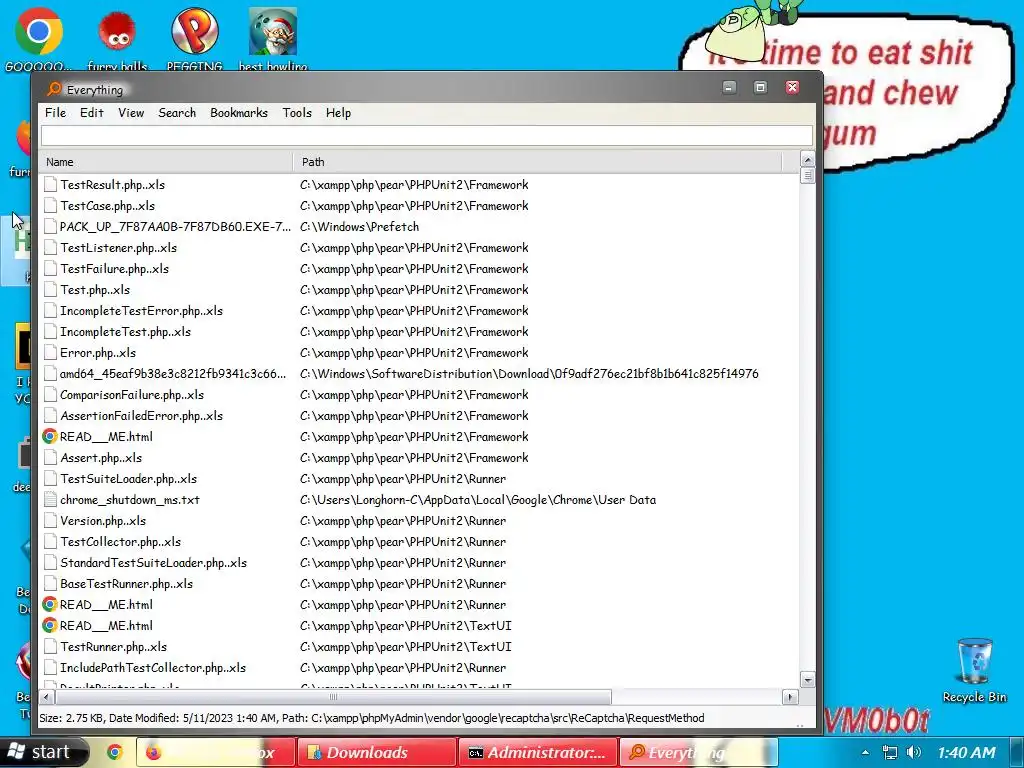
Task: Switch to the Administrator command prompt taskbar button
Action: click(537, 752)
